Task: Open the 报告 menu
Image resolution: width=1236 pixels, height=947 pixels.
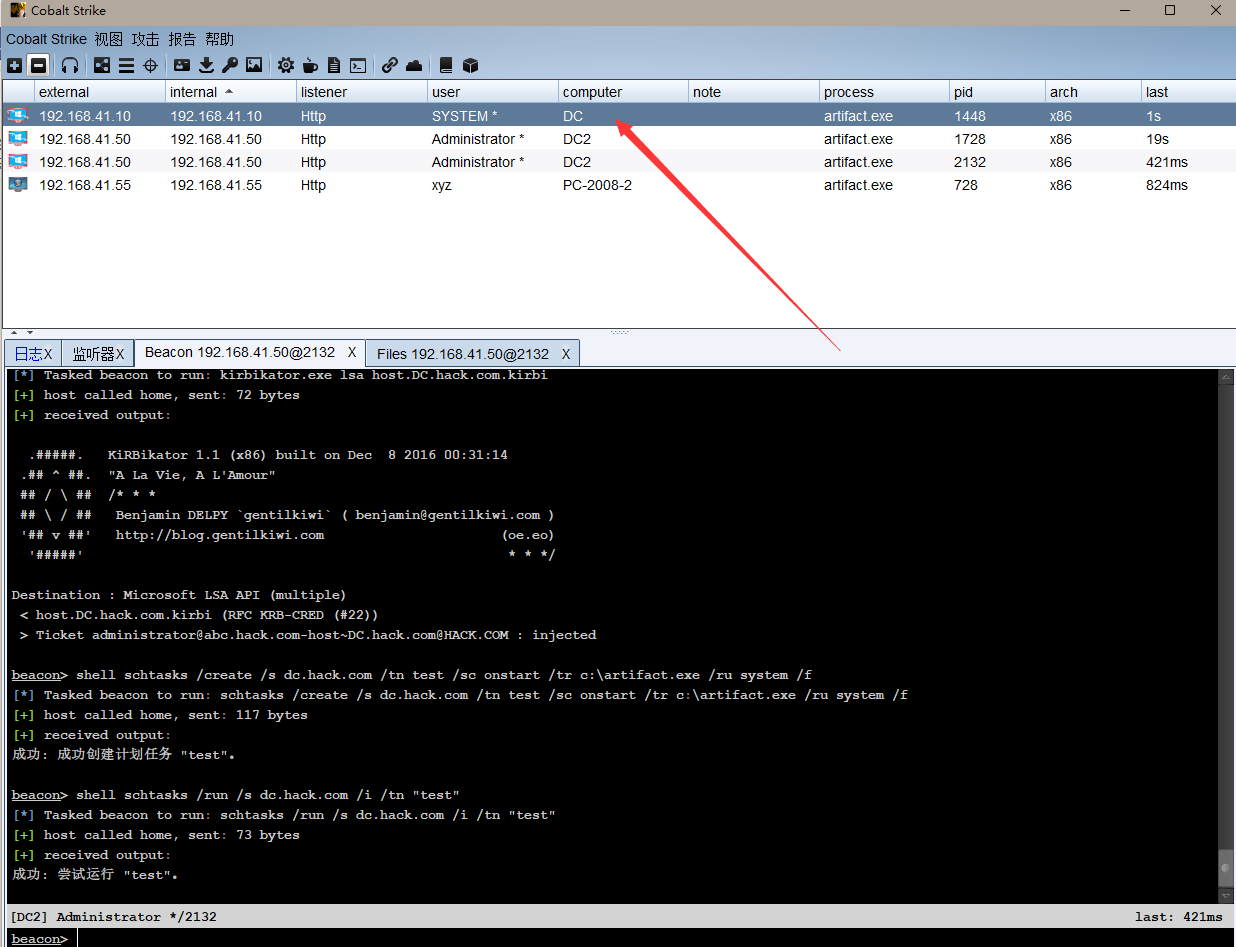Action: click(182, 39)
